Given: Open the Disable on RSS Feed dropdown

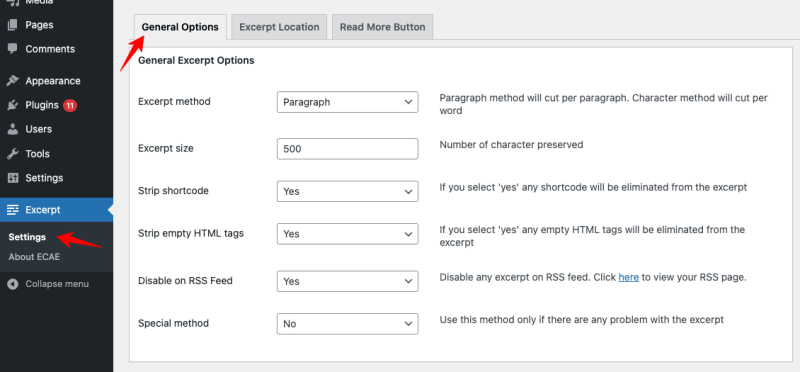Looking at the screenshot, I should (x=347, y=281).
